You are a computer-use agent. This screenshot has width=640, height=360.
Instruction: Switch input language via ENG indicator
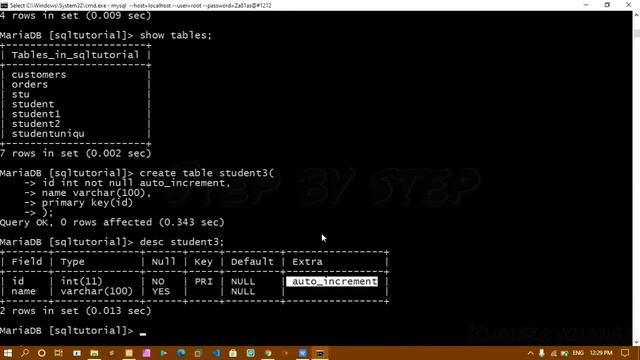(578, 353)
